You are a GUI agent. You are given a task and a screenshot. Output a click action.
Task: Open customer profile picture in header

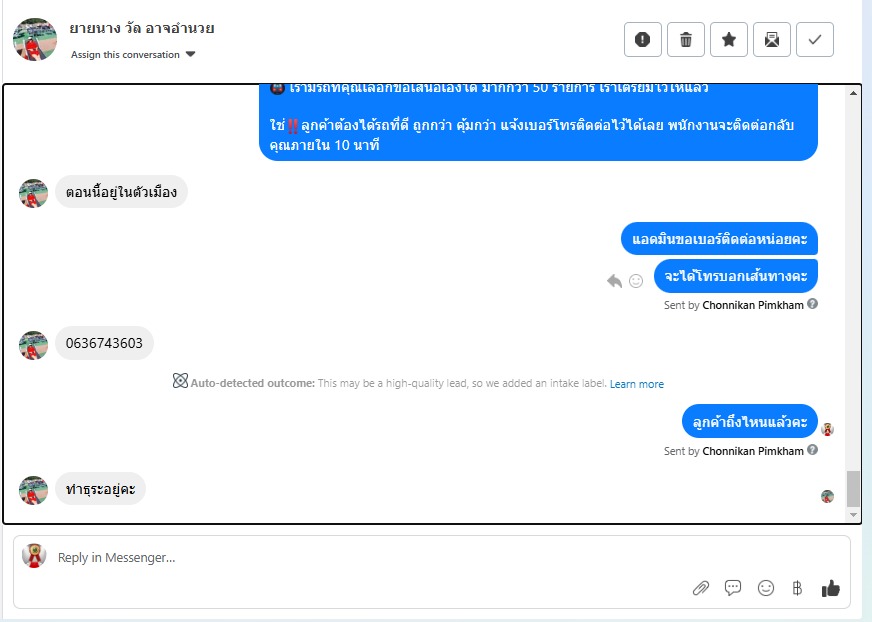(35, 40)
